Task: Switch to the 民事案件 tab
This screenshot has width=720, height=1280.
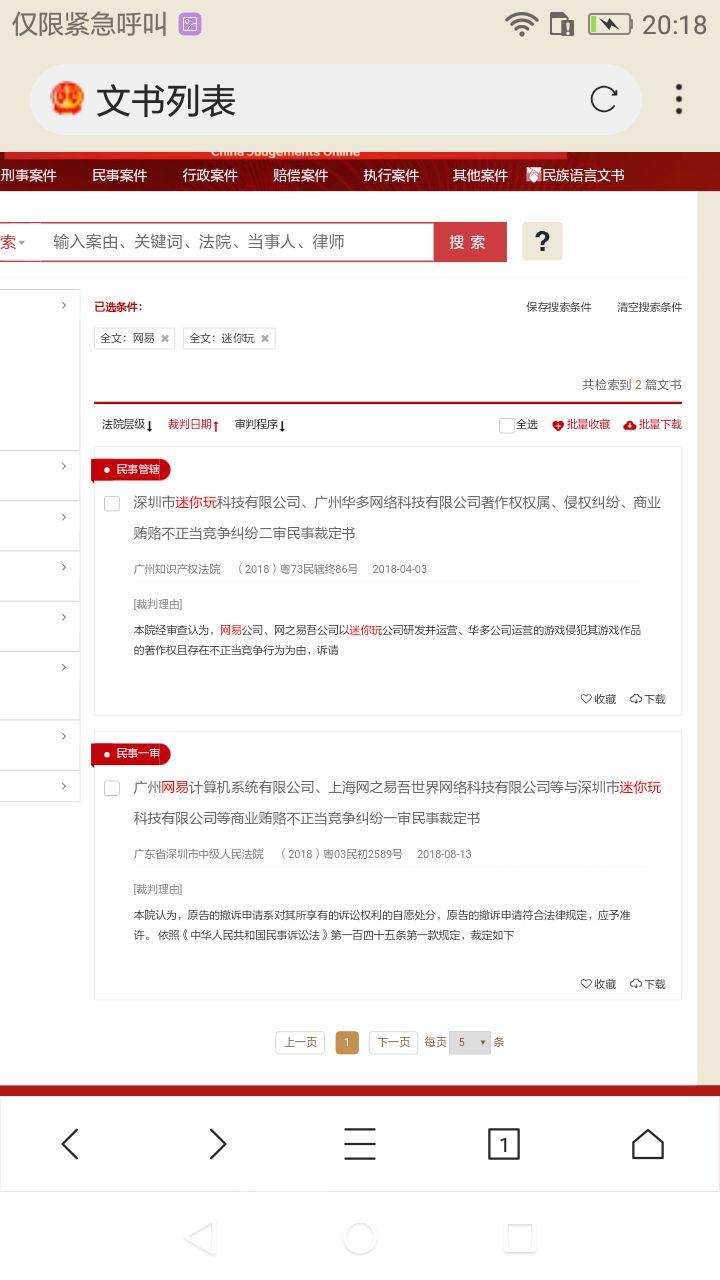Action: [x=120, y=176]
